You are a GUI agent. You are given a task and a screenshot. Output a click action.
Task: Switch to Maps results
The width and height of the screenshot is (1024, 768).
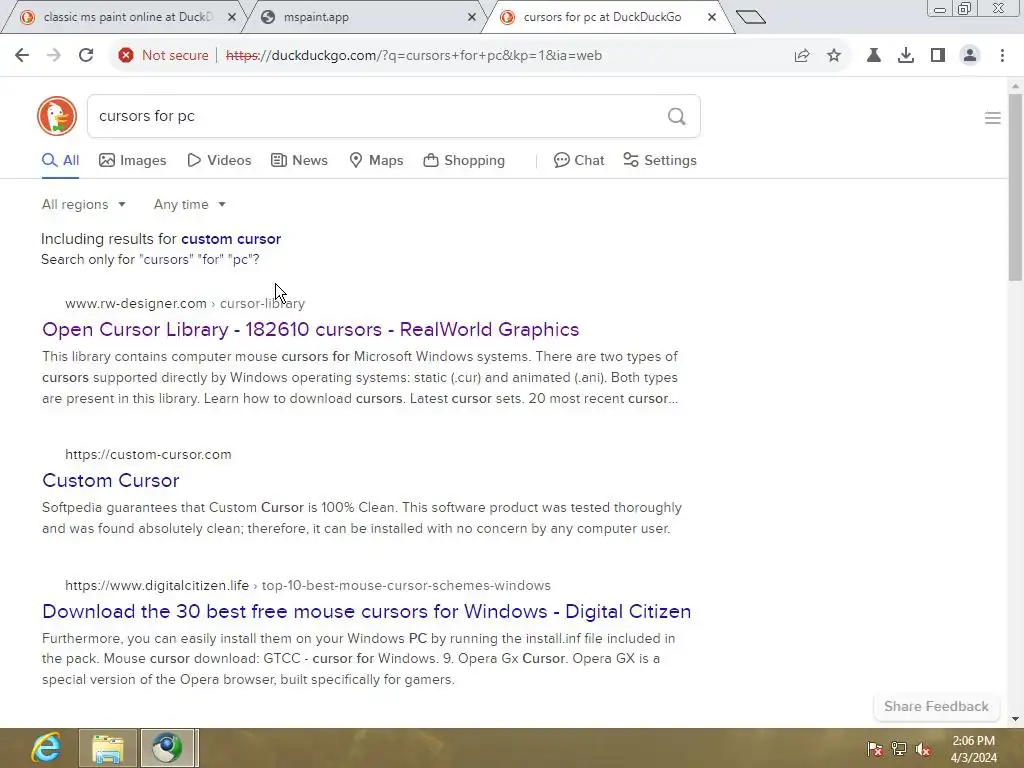click(376, 161)
